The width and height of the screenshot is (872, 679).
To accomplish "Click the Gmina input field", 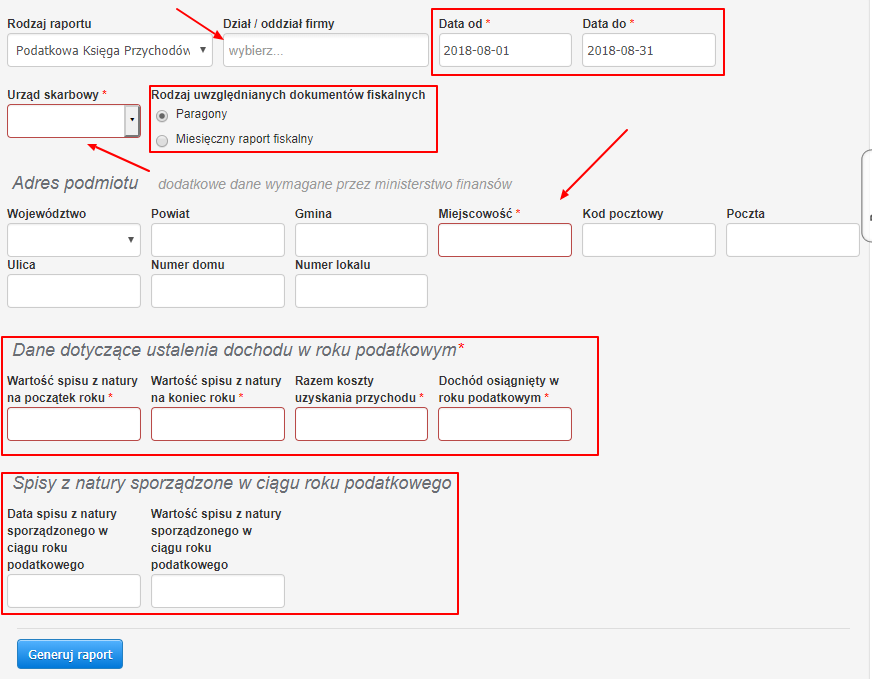I will [361, 240].
